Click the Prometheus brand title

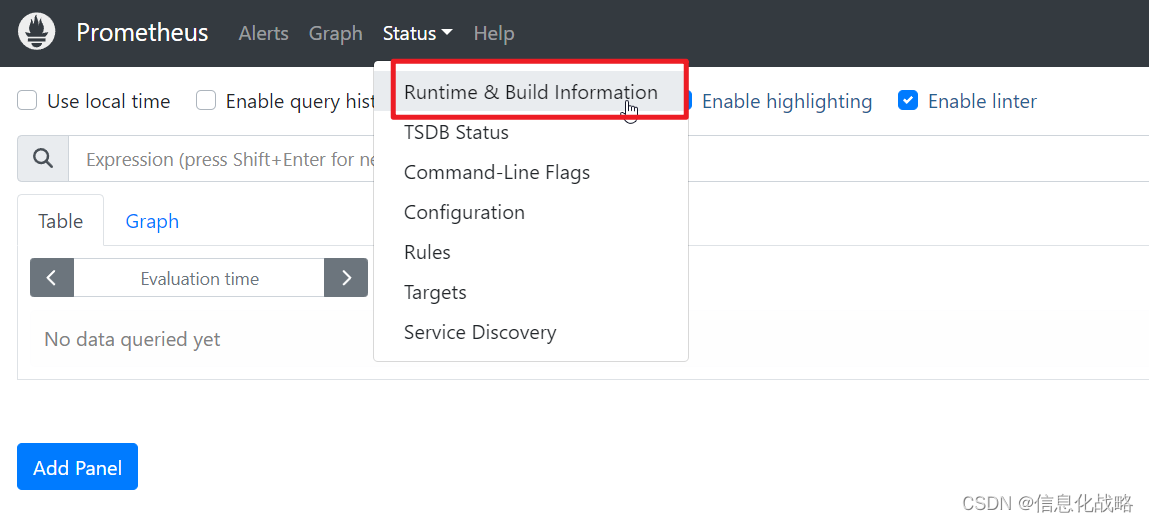[x=142, y=33]
